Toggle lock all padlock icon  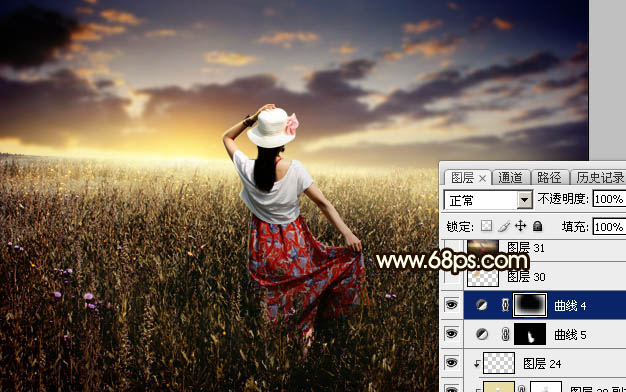point(537,226)
